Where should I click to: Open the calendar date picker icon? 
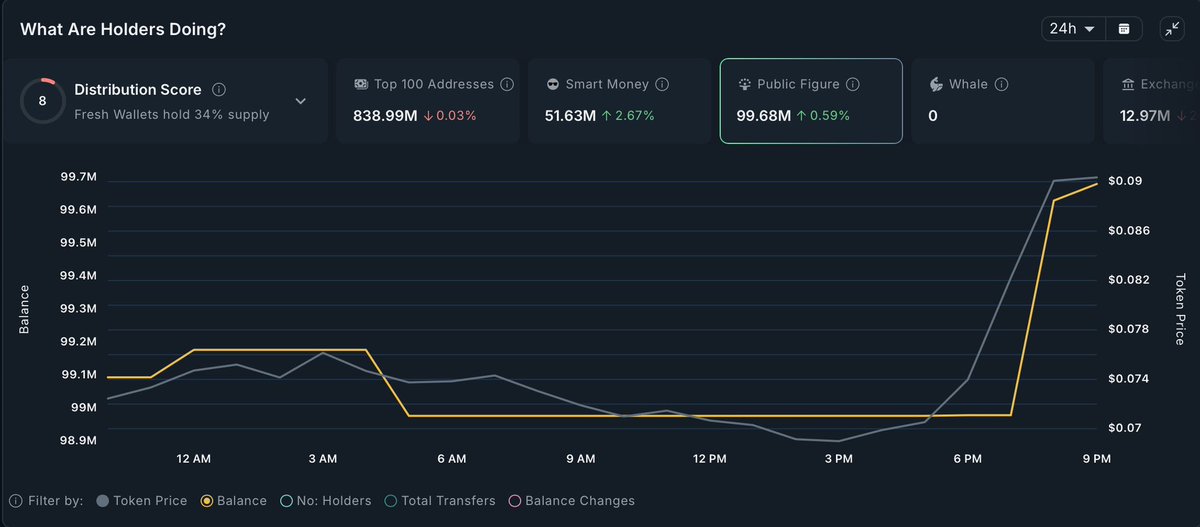point(1124,29)
